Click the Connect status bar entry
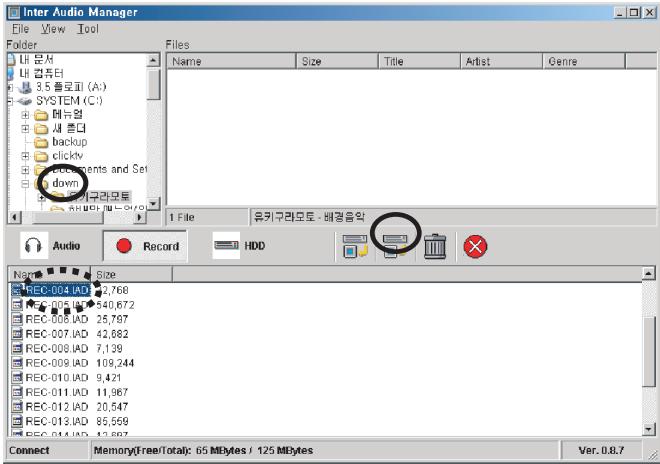This screenshot has width=660, height=464. [29, 451]
